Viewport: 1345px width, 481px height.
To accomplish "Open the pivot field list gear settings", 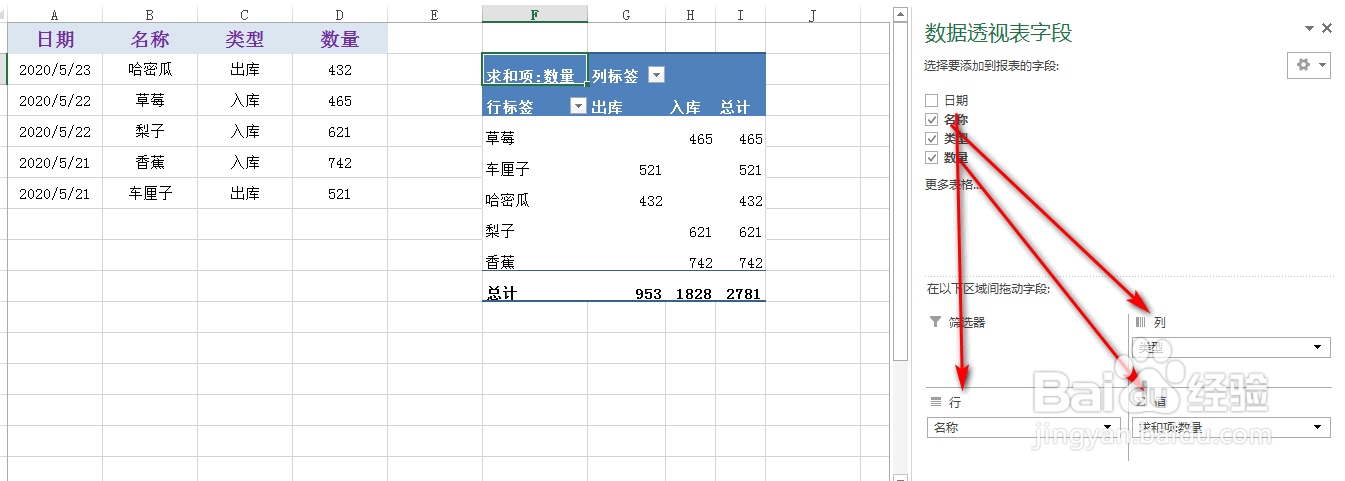I will (1309, 65).
